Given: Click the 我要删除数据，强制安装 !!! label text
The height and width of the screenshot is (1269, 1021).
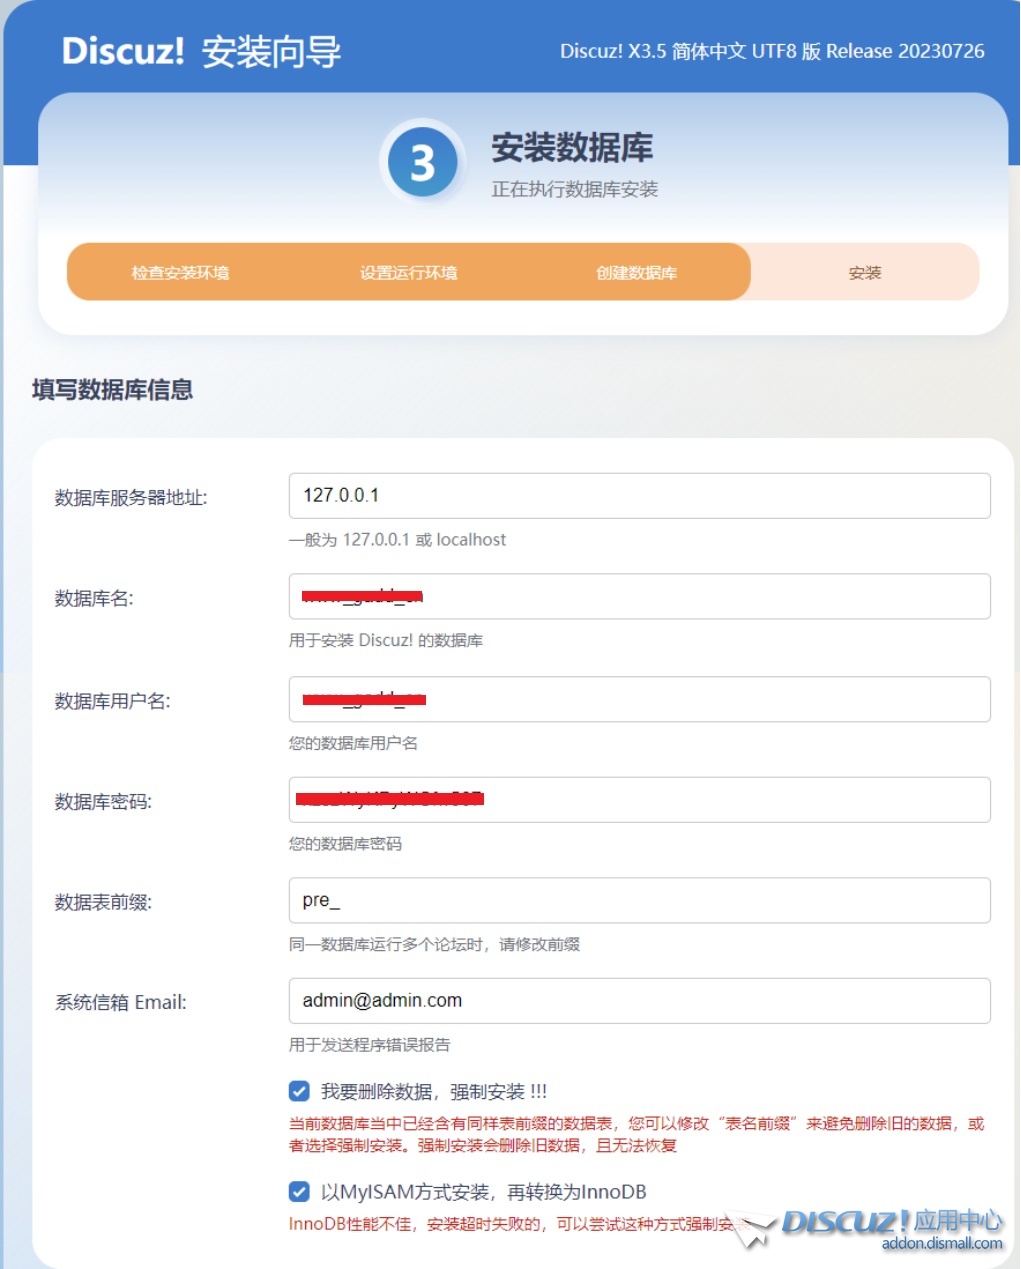Looking at the screenshot, I should [434, 1091].
